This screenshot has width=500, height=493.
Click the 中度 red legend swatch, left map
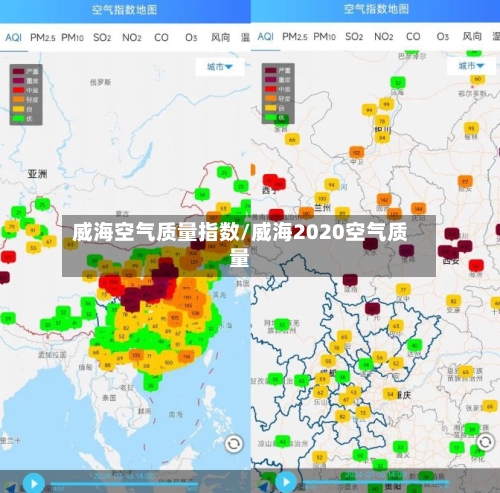[x=18, y=90]
